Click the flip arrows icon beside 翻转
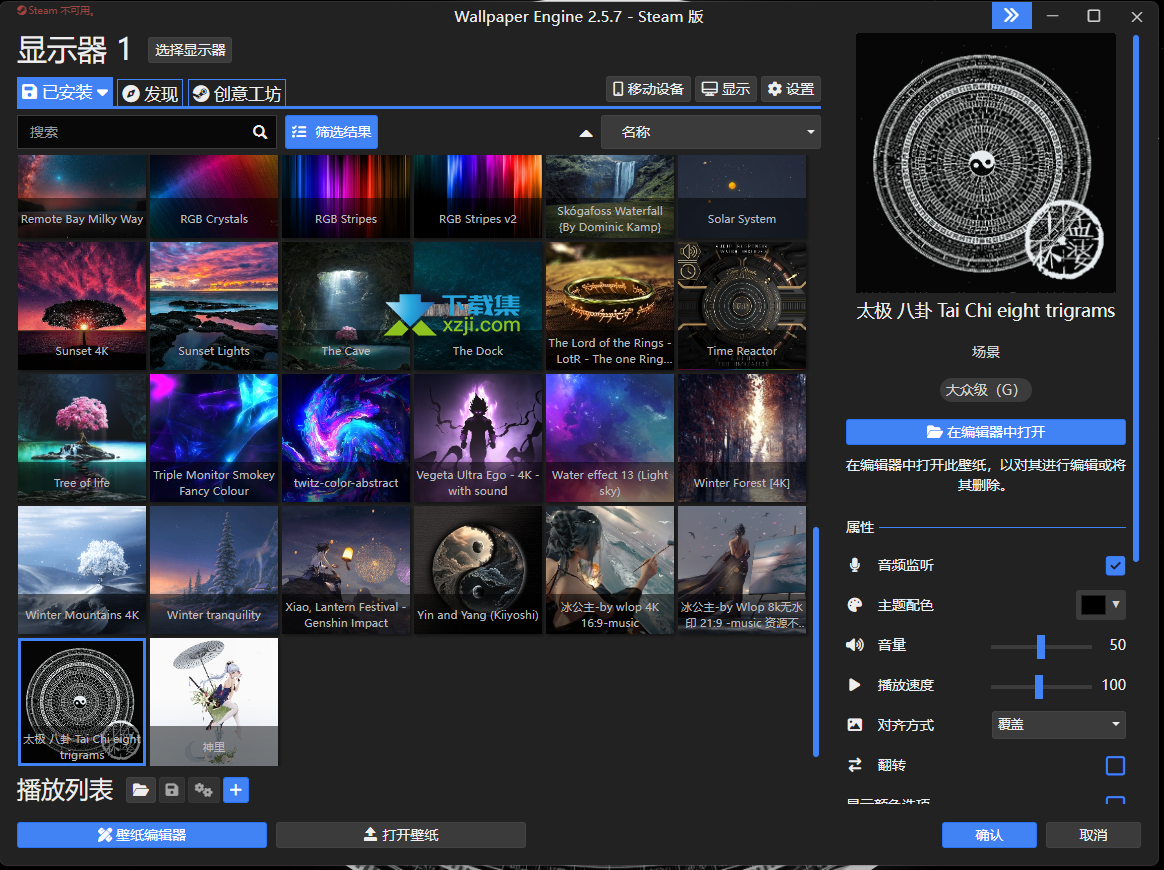The height and width of the screenshot is (870, 1164). (x=854, y=765)
